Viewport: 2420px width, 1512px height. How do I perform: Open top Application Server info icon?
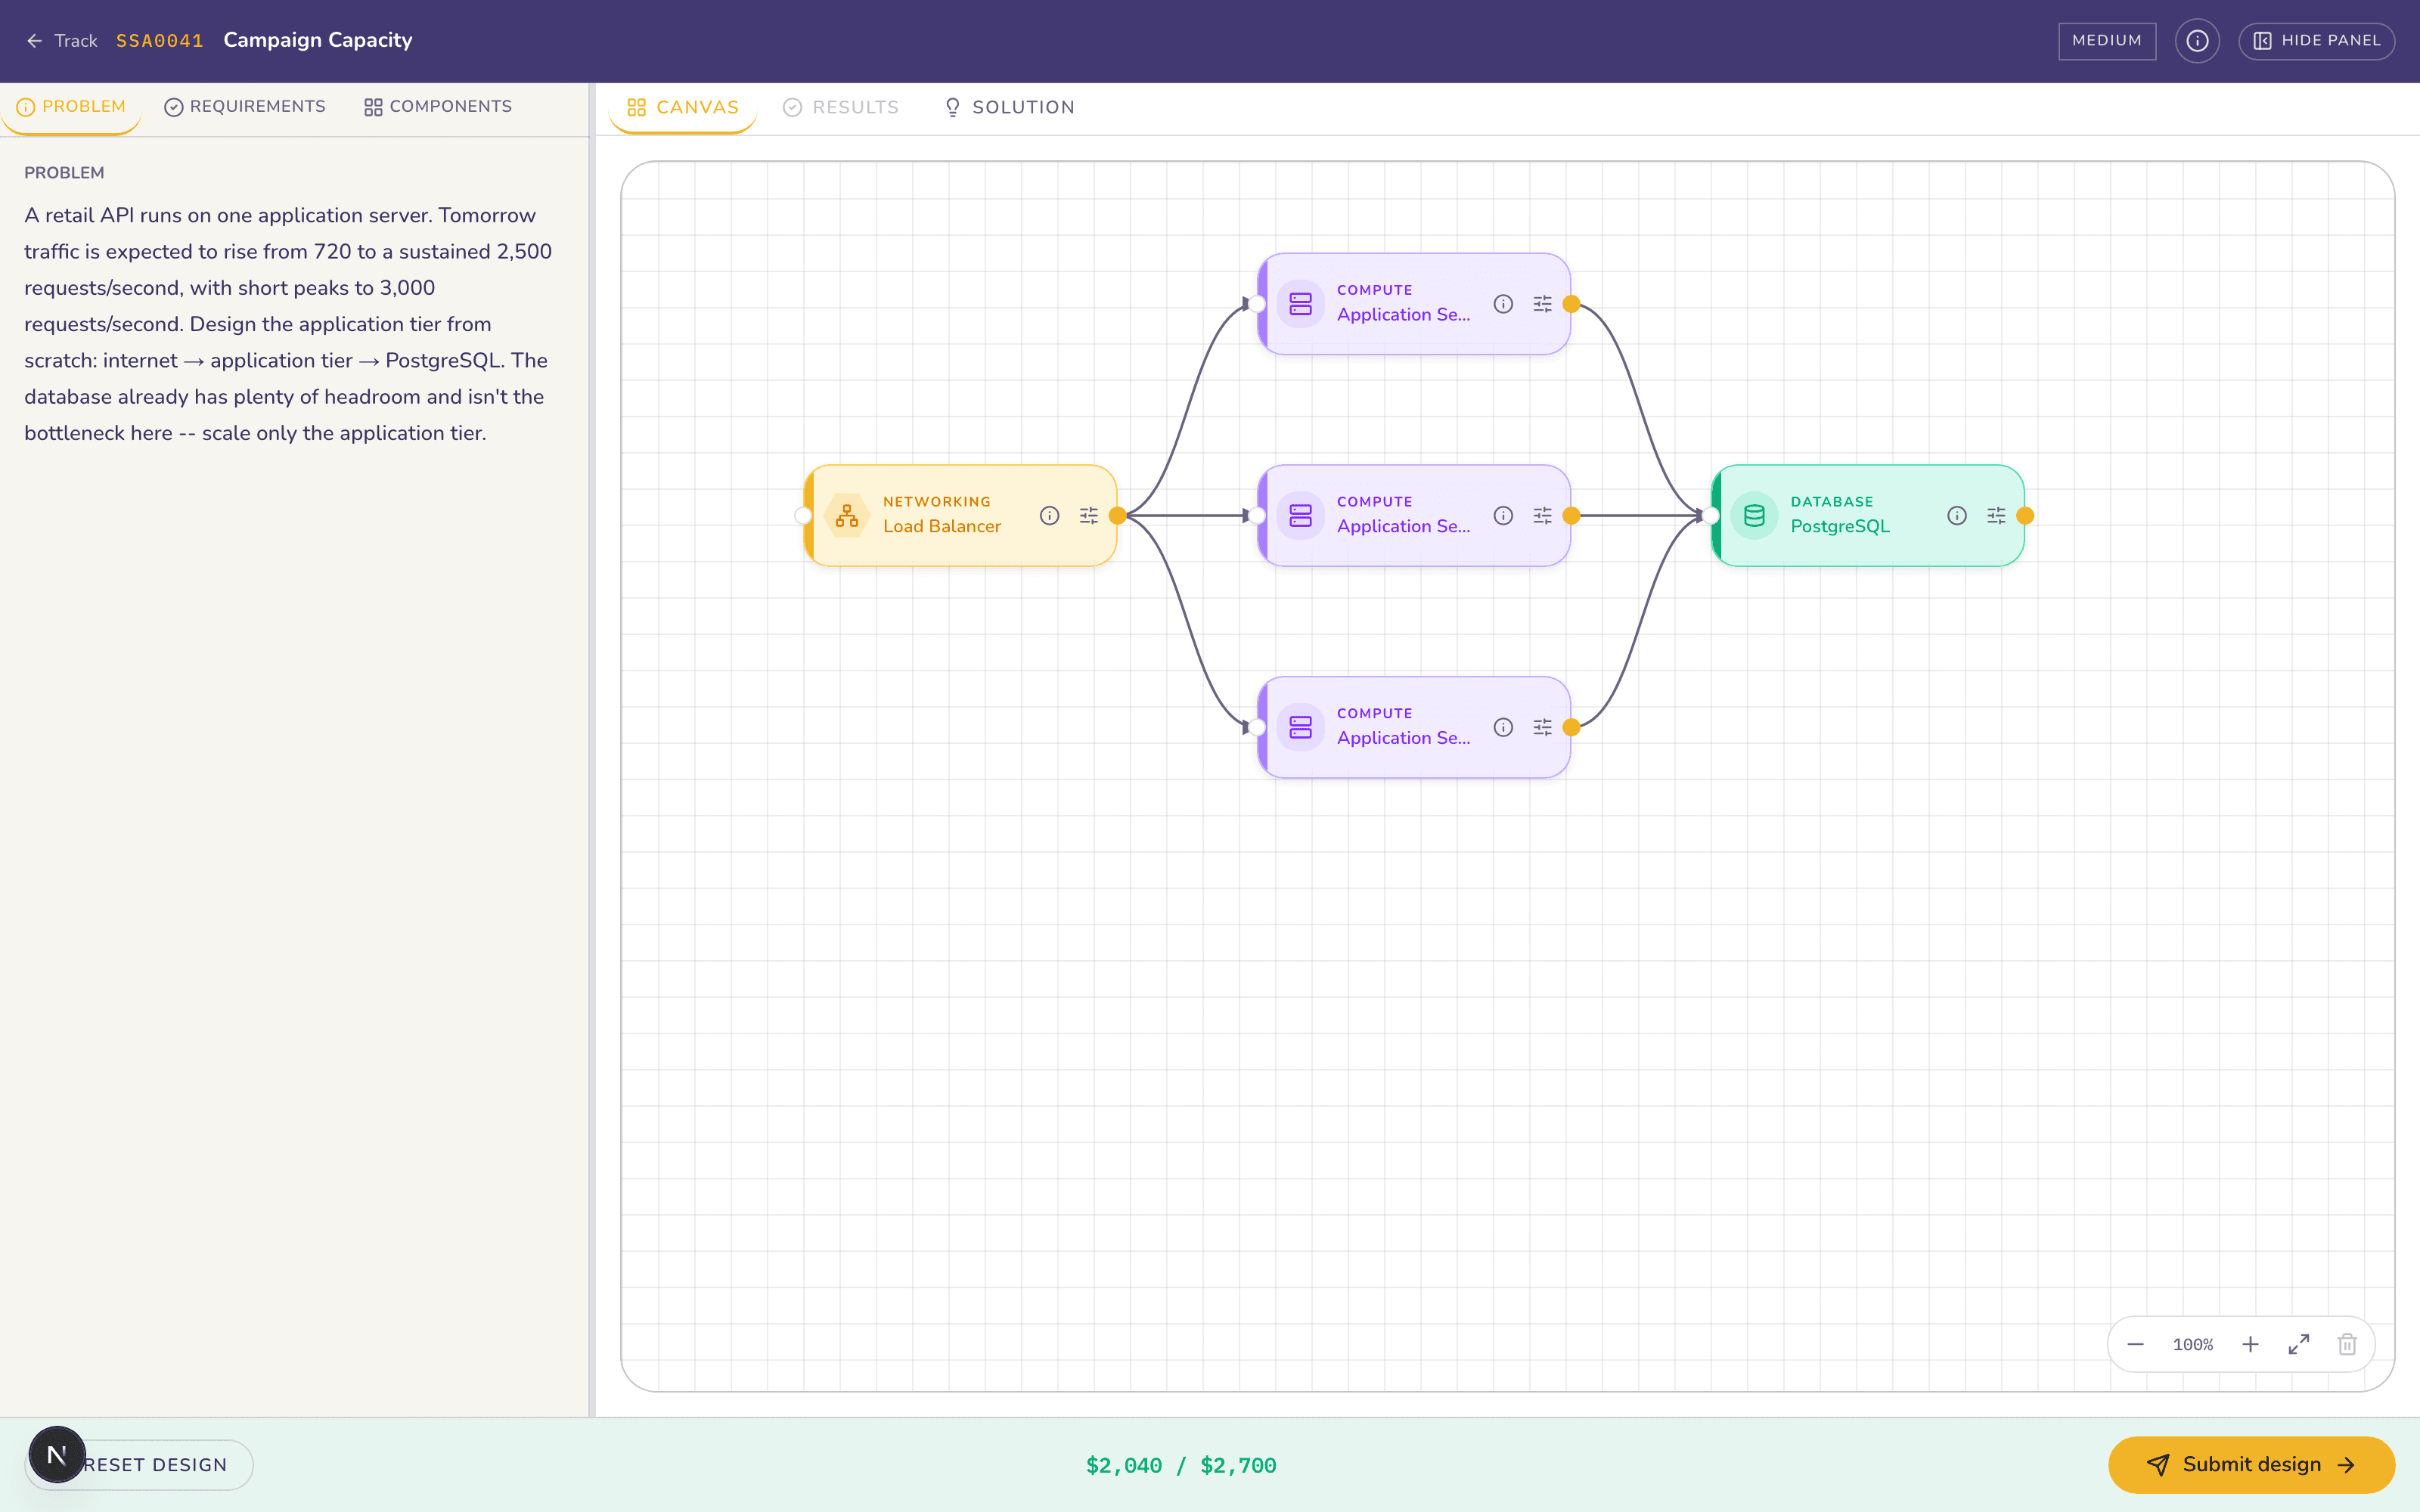click(x=1503, y=304)
